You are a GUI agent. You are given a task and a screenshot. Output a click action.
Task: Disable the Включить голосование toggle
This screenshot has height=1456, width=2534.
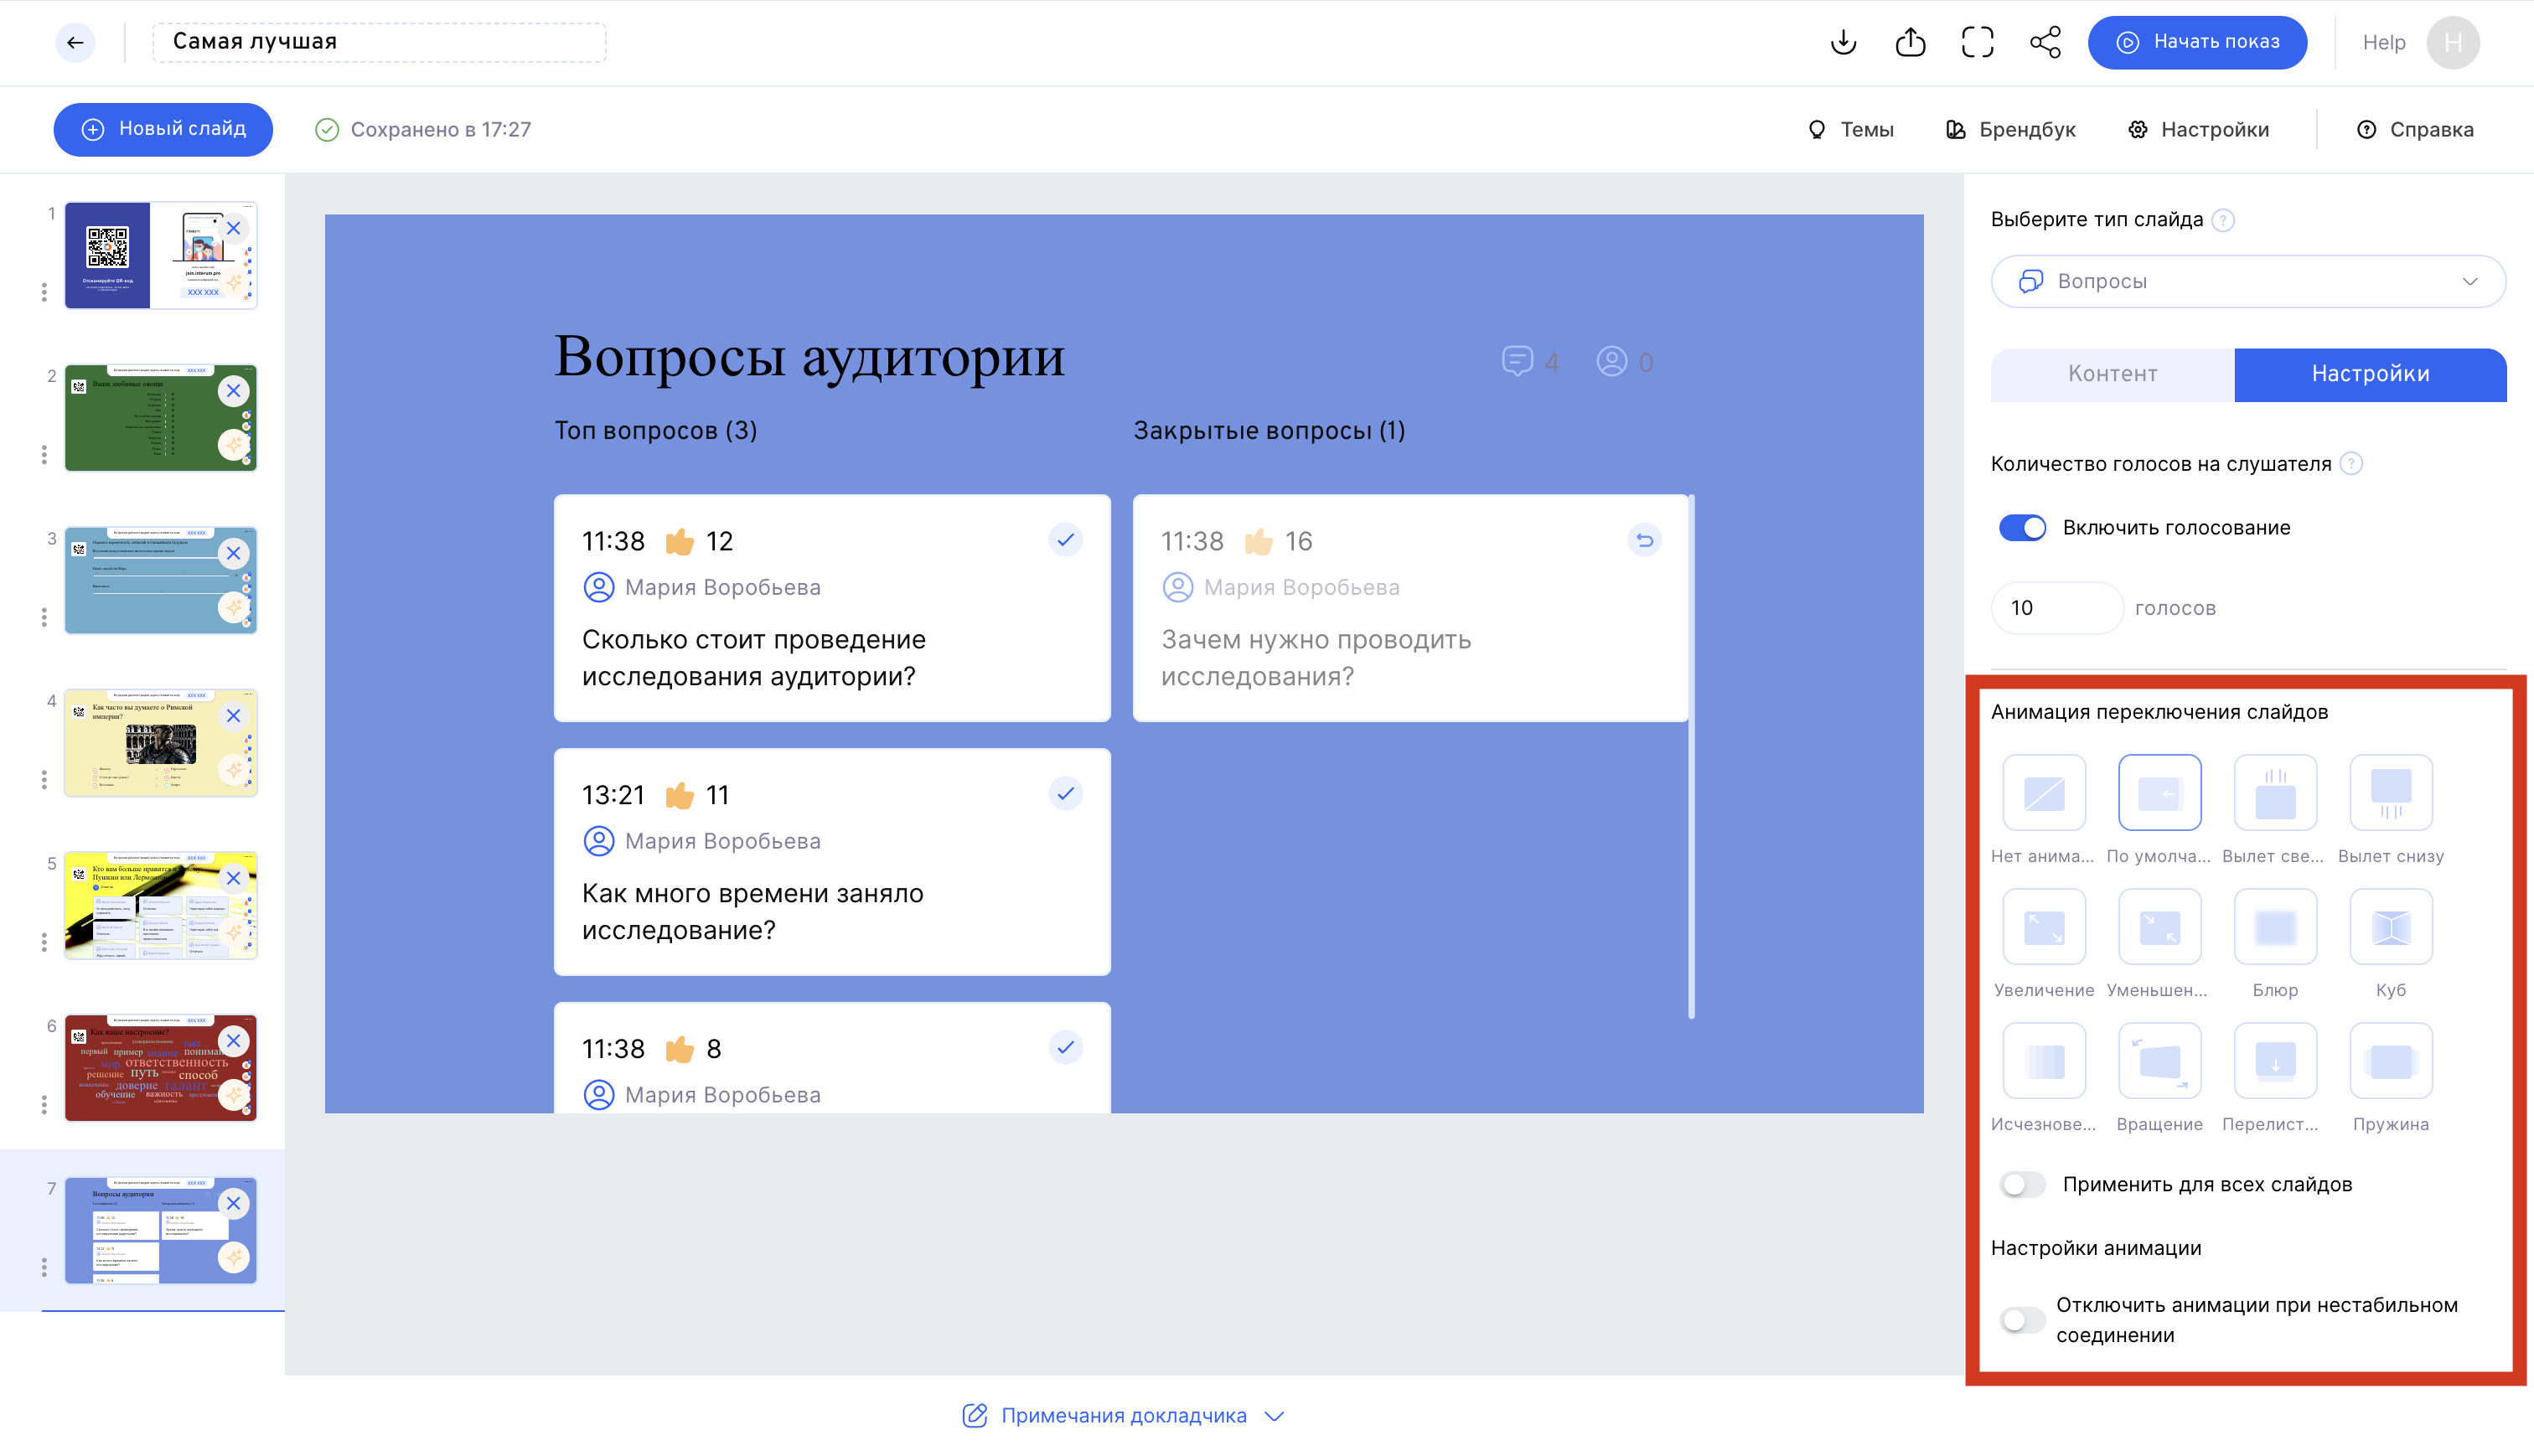click(2022, 527)
